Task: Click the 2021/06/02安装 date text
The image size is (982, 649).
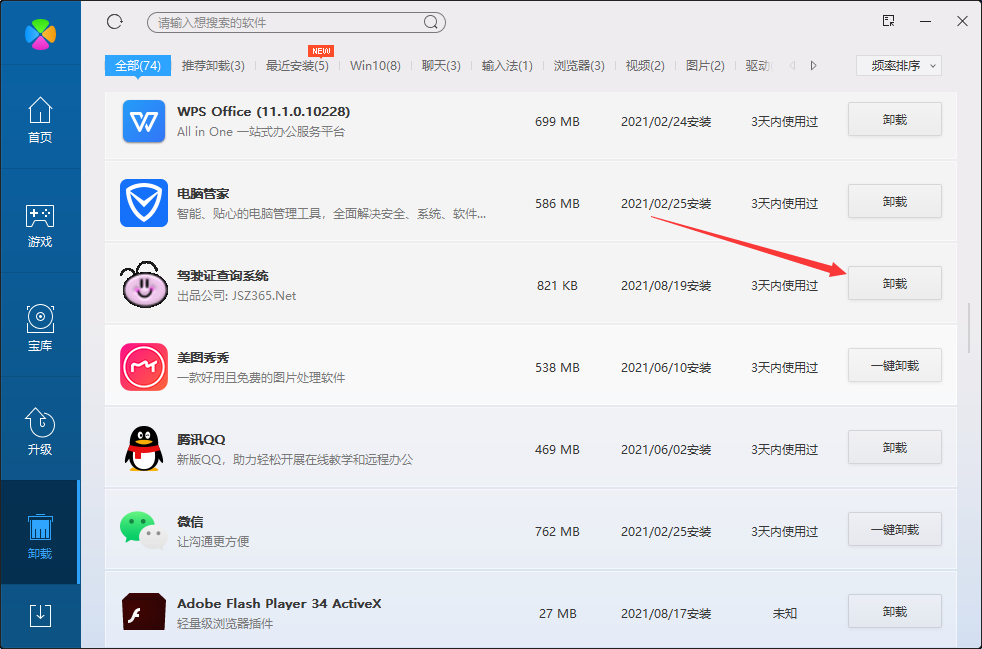Action: pos(666,450)
